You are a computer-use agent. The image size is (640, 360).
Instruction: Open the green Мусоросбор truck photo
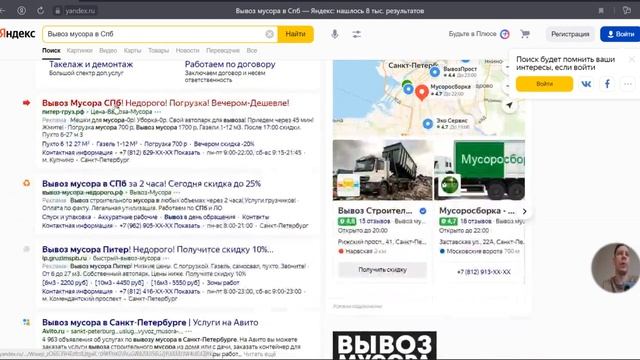tap(480, 170)
